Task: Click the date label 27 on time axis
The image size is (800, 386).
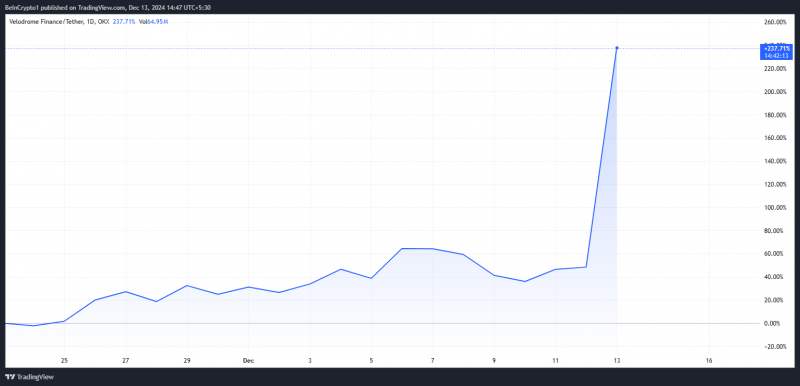Action: pos(126,361)
